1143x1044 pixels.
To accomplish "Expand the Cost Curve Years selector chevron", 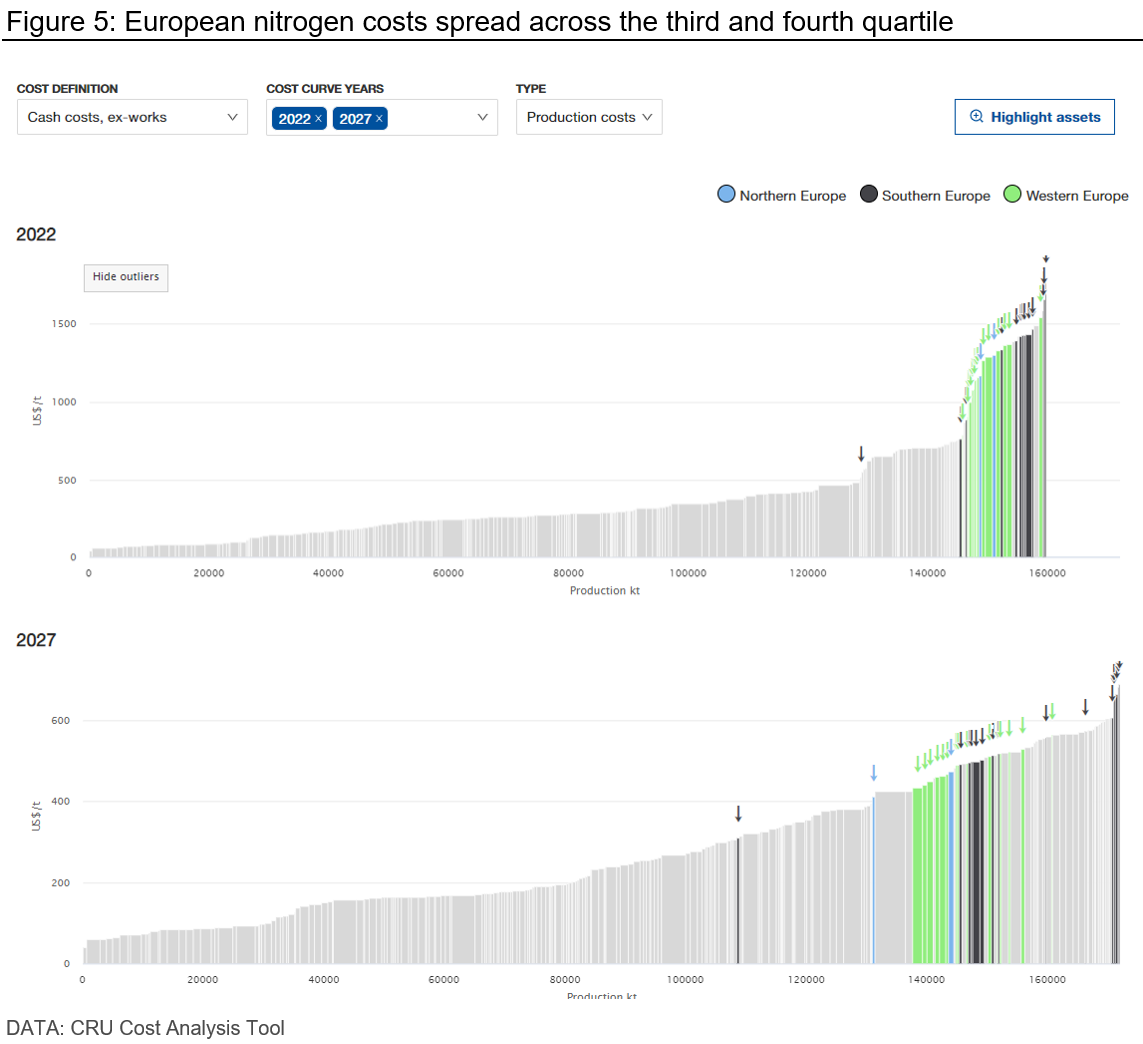I will click(482, 117).
